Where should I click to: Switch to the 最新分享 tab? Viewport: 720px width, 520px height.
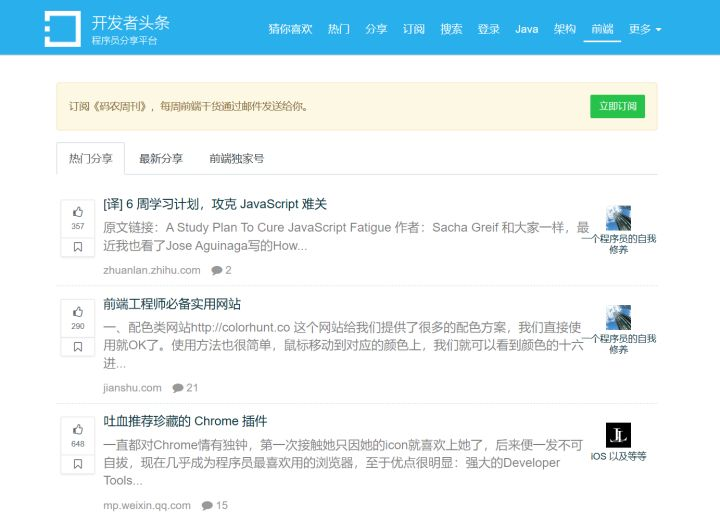(x=161, y=158)
